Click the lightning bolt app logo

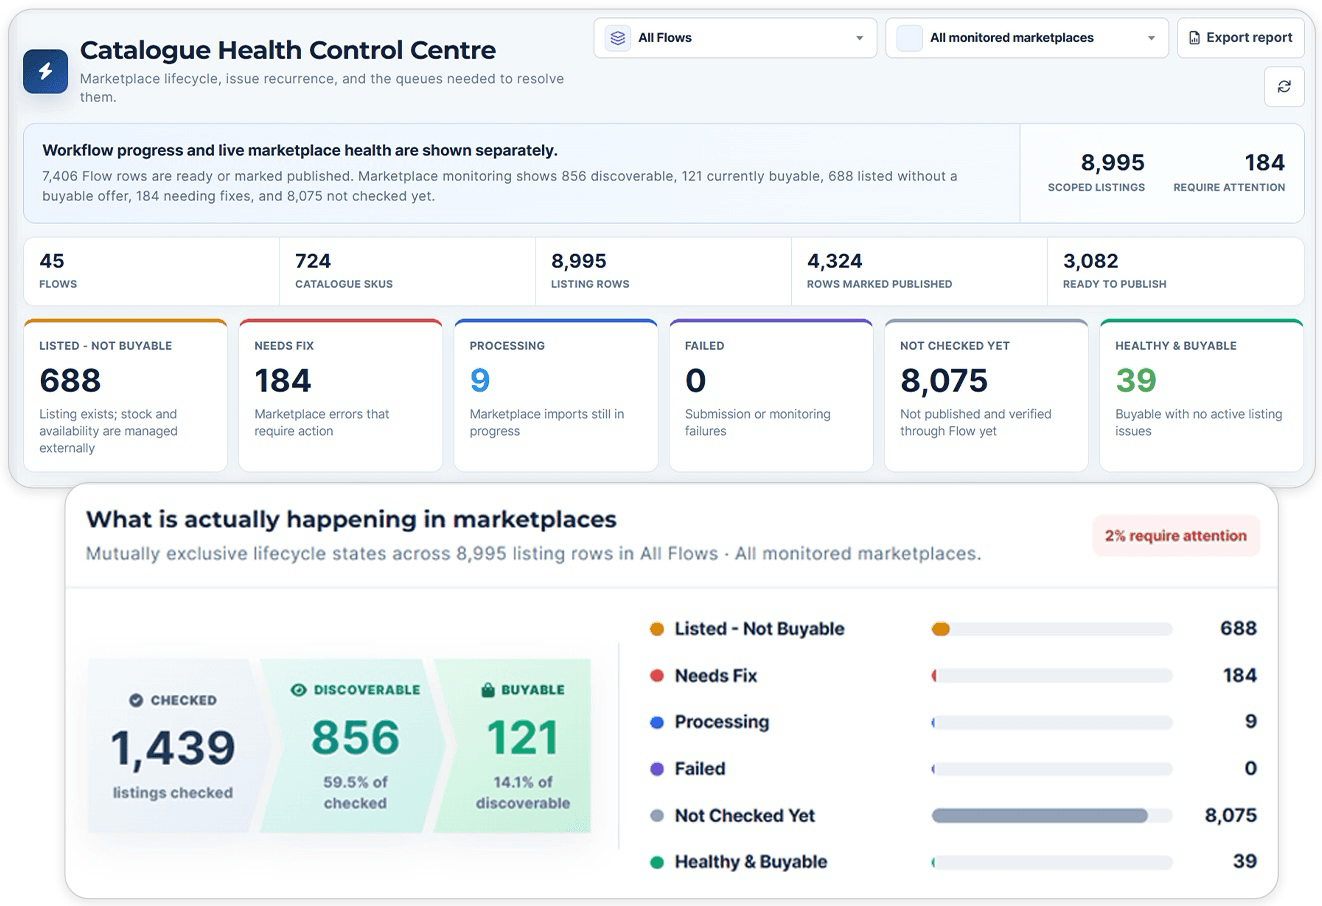tap(46, 71)
